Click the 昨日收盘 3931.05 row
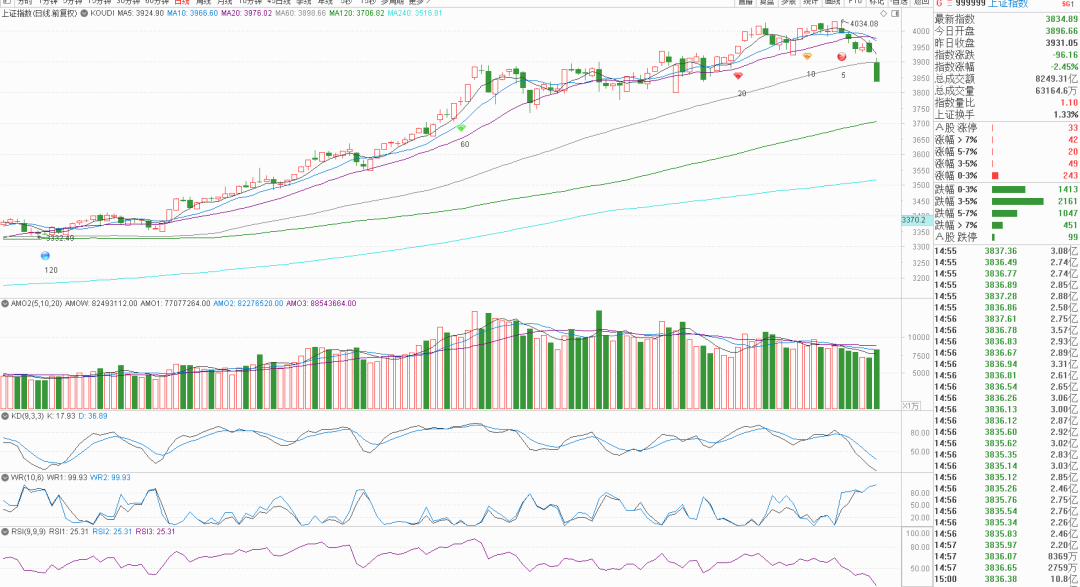 [x=1006, y=43]
